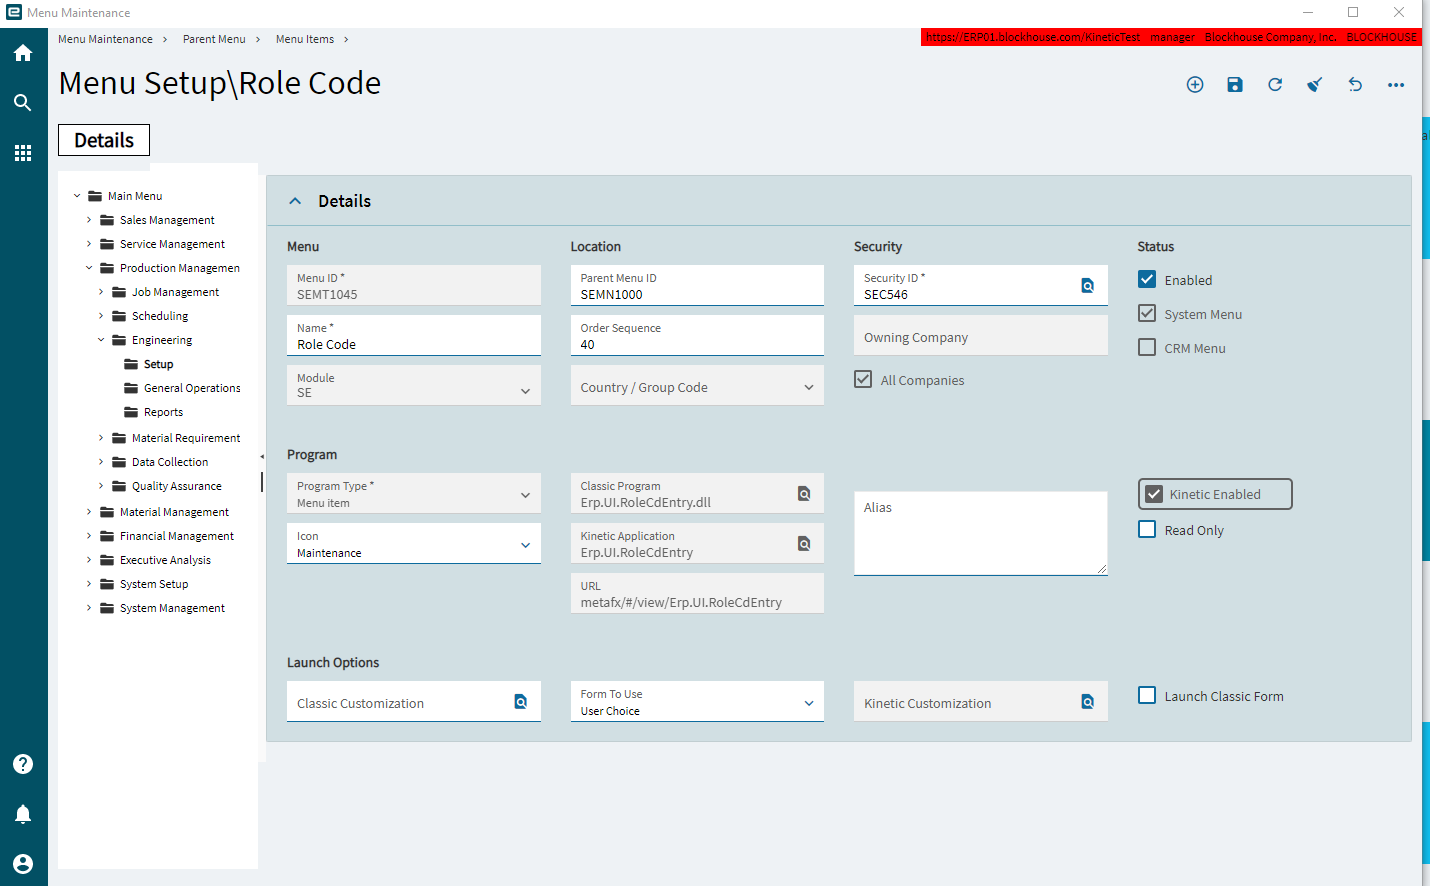Click the Order Sequence field
The height and width of the screenshot is (886, 1430).
point(697,335)
